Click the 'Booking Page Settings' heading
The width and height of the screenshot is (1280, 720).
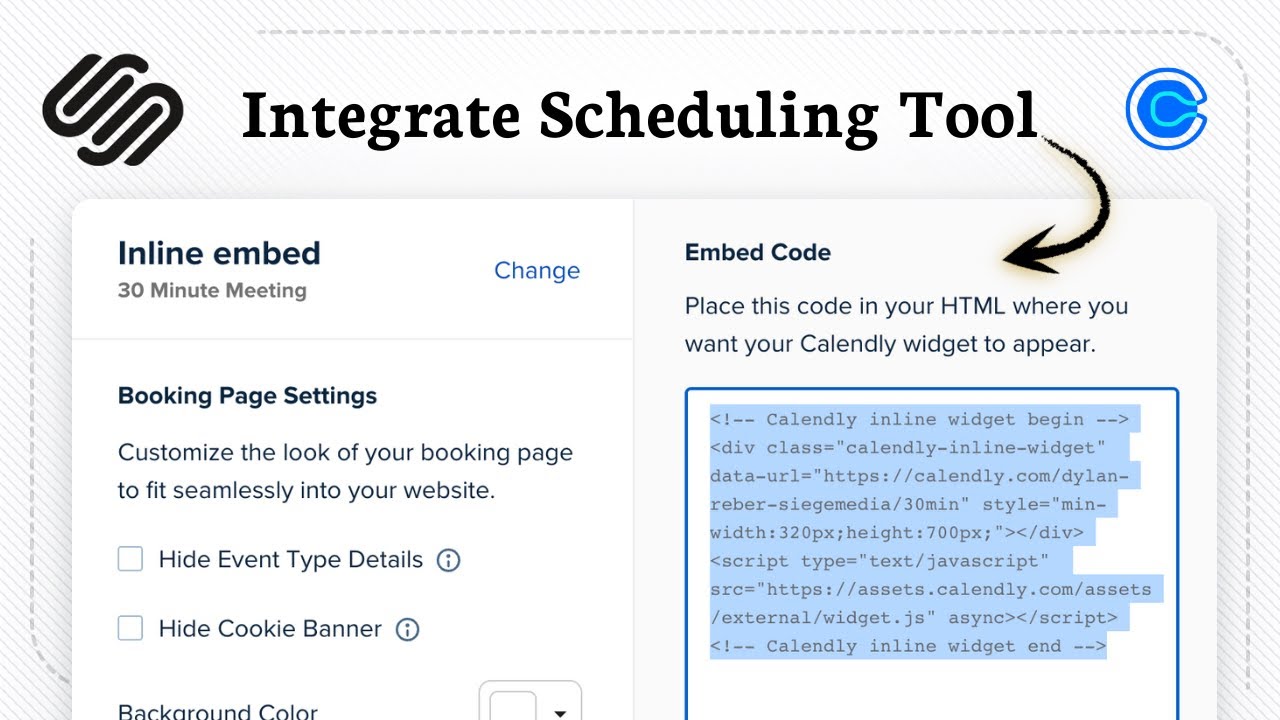click(248, 395)
